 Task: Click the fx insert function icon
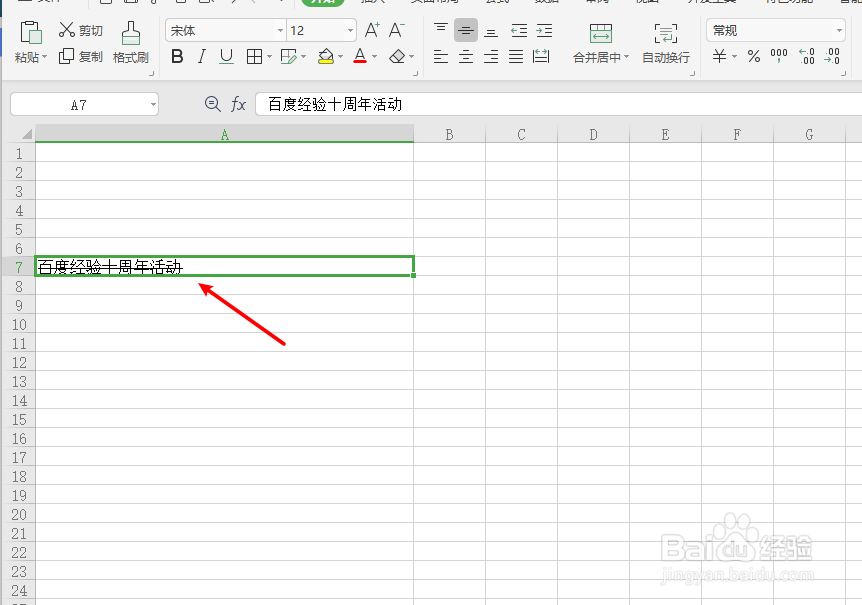point(238,103)
